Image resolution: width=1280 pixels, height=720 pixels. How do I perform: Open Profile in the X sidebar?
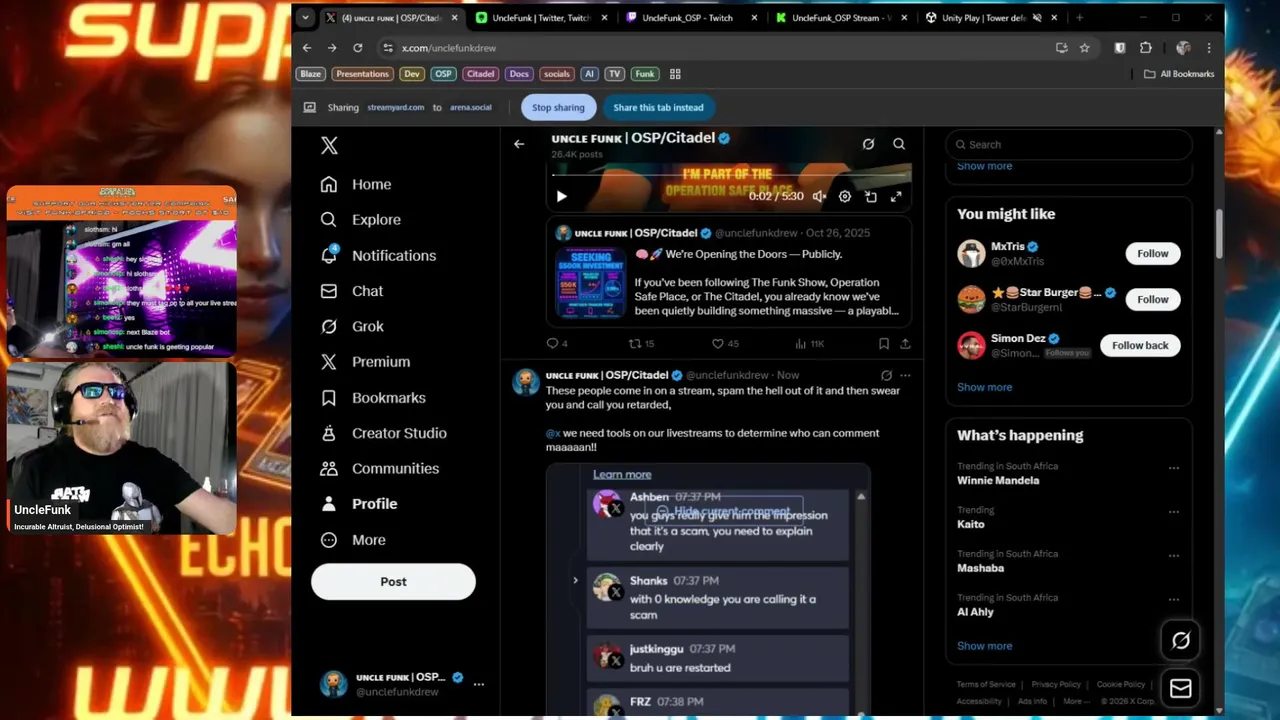coord(359,504)
